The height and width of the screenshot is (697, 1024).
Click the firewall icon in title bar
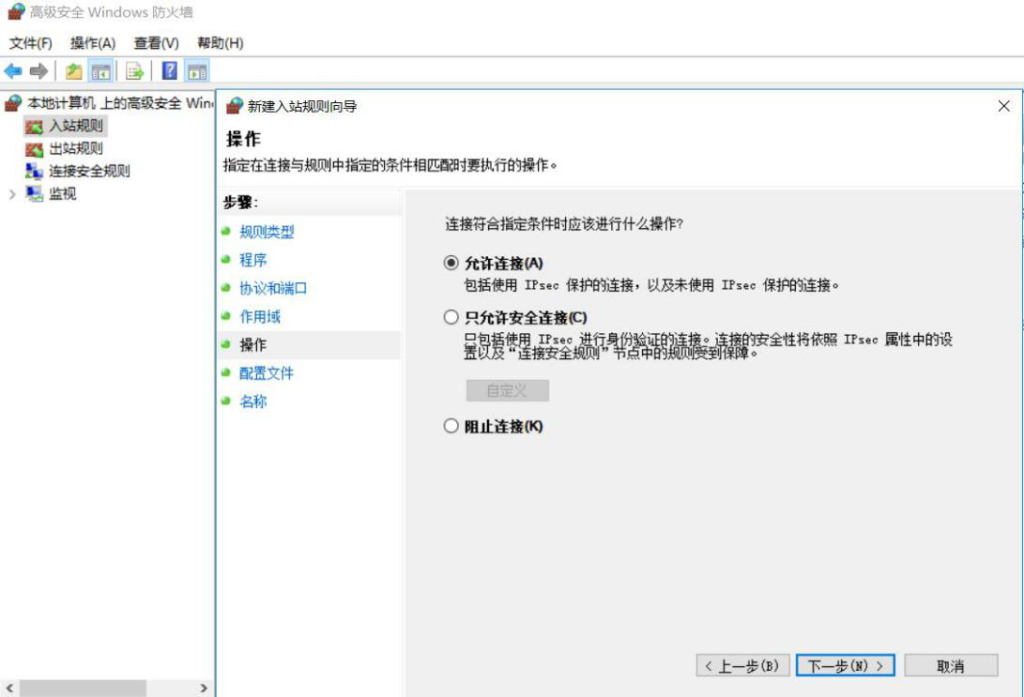click(16, 11)
